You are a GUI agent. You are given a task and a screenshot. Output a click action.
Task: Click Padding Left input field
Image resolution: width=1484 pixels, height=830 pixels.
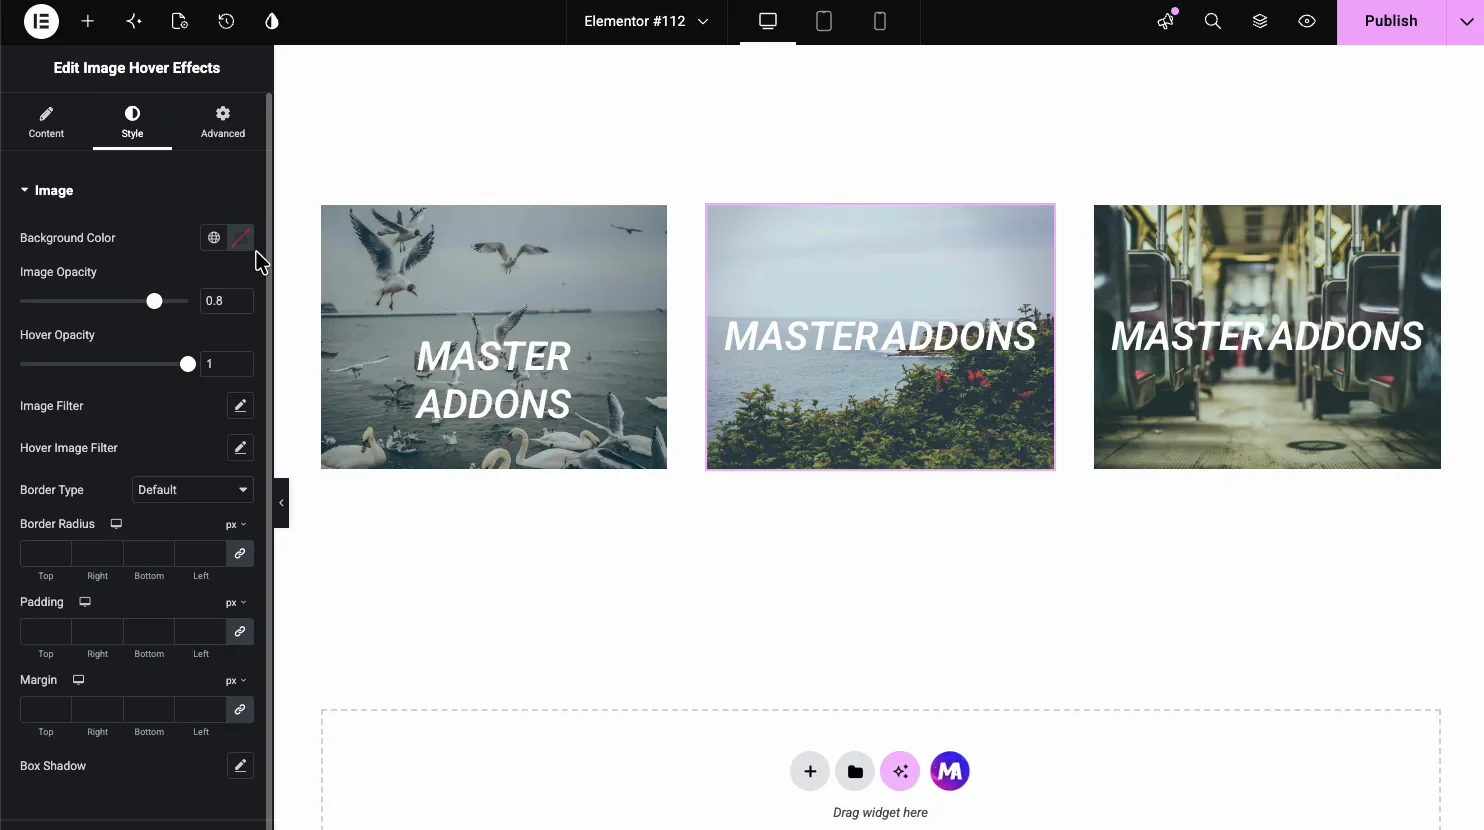pos(201,632)
